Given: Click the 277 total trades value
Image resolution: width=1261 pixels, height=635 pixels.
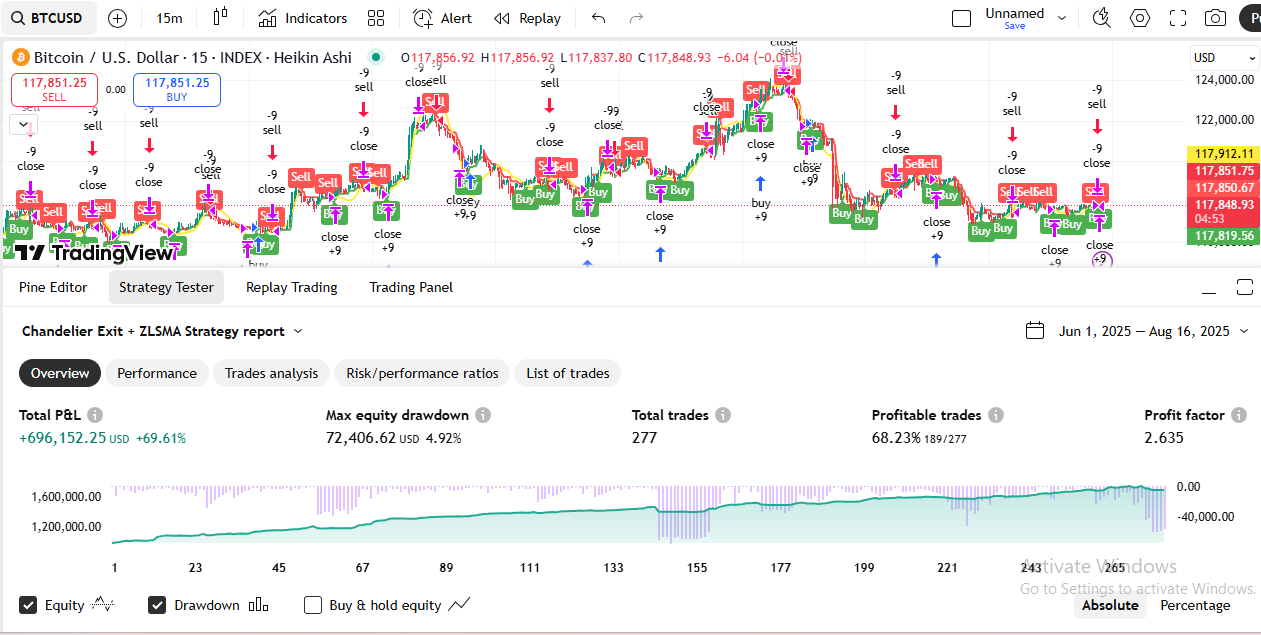Looking at the screenshot, I should pos(644,437).
